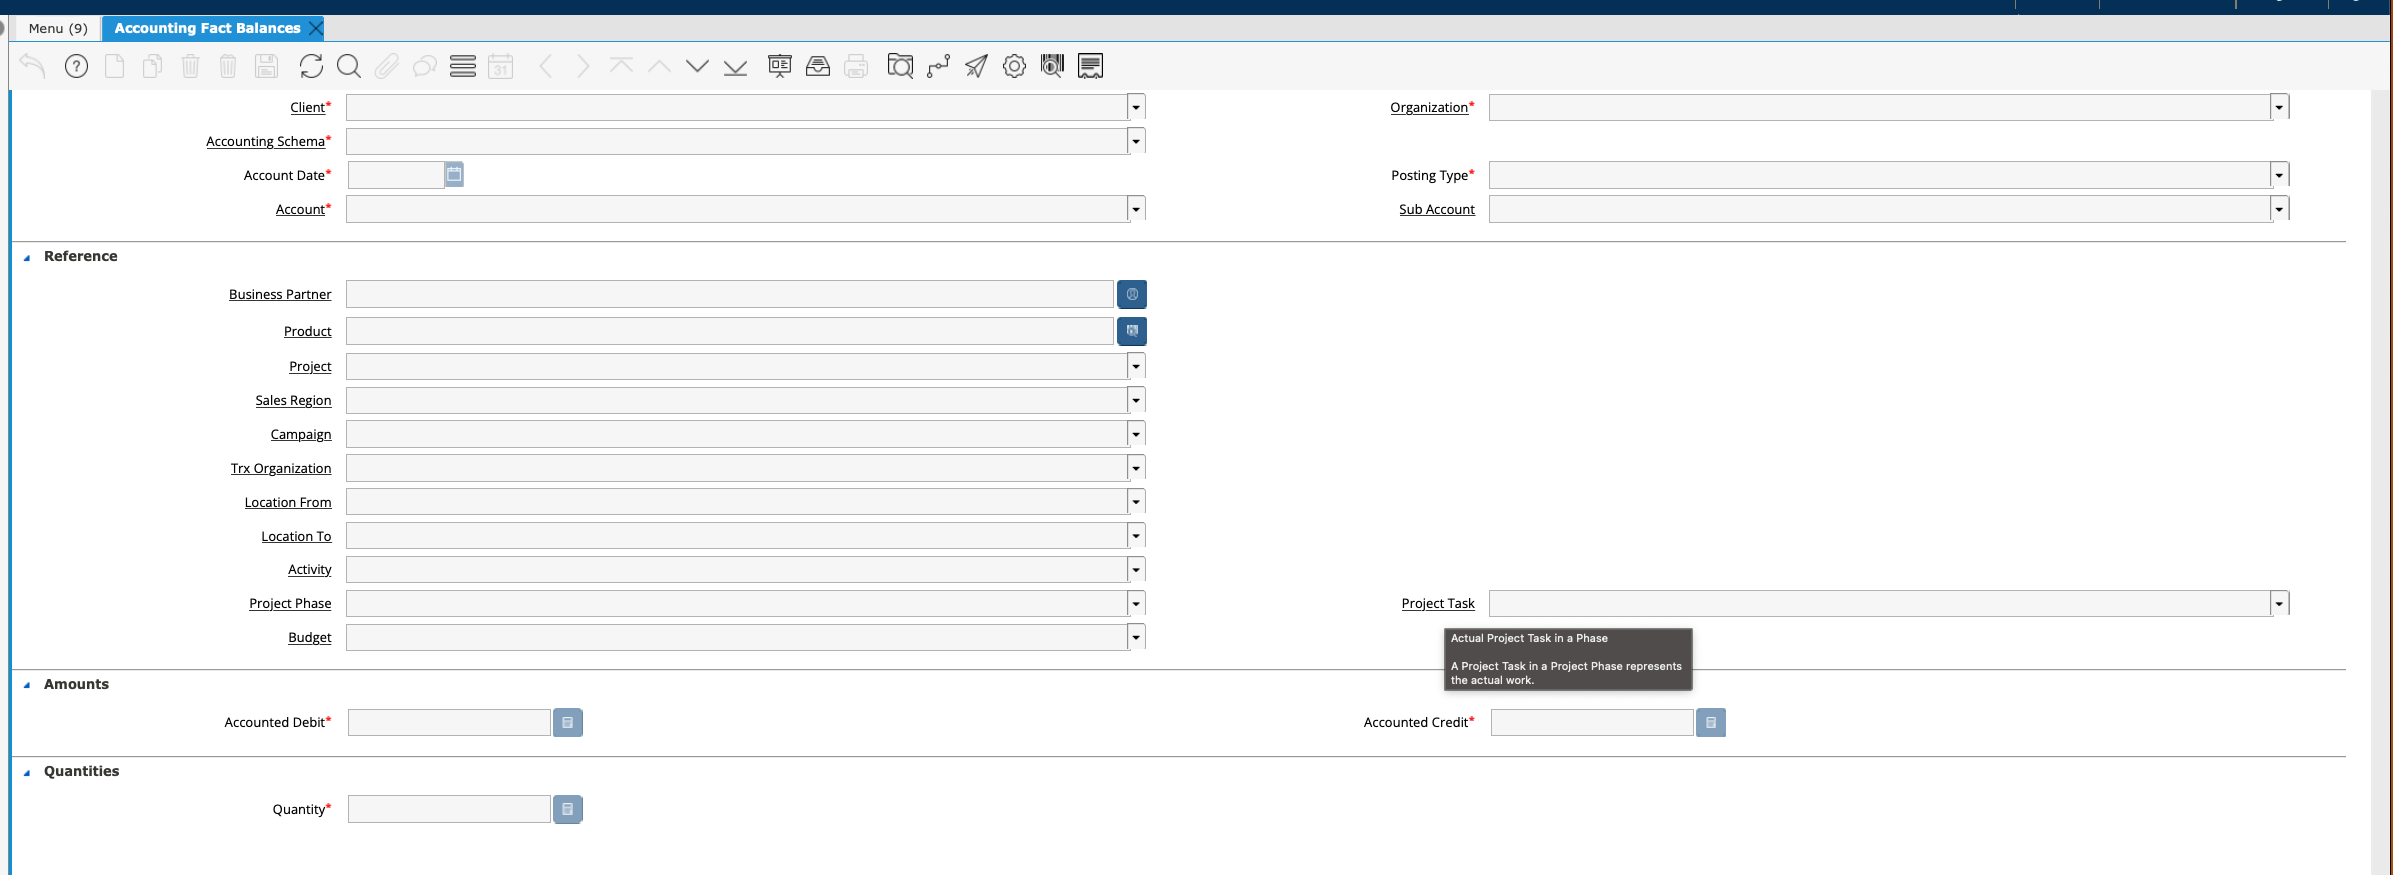
Task: Open the Organization dropdown arrow
Action: (x=2279, y=107)
